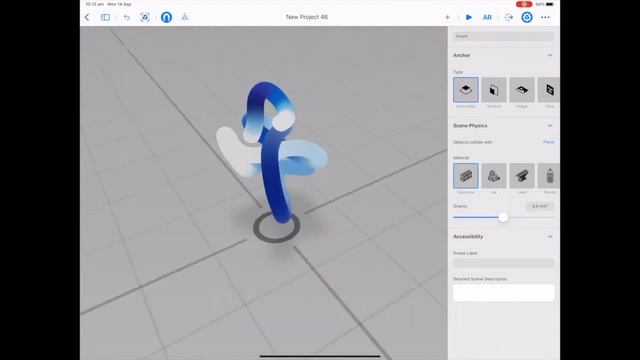Select the Lead physics material
Screen dimensions: 640x360
tap(522, 176)
